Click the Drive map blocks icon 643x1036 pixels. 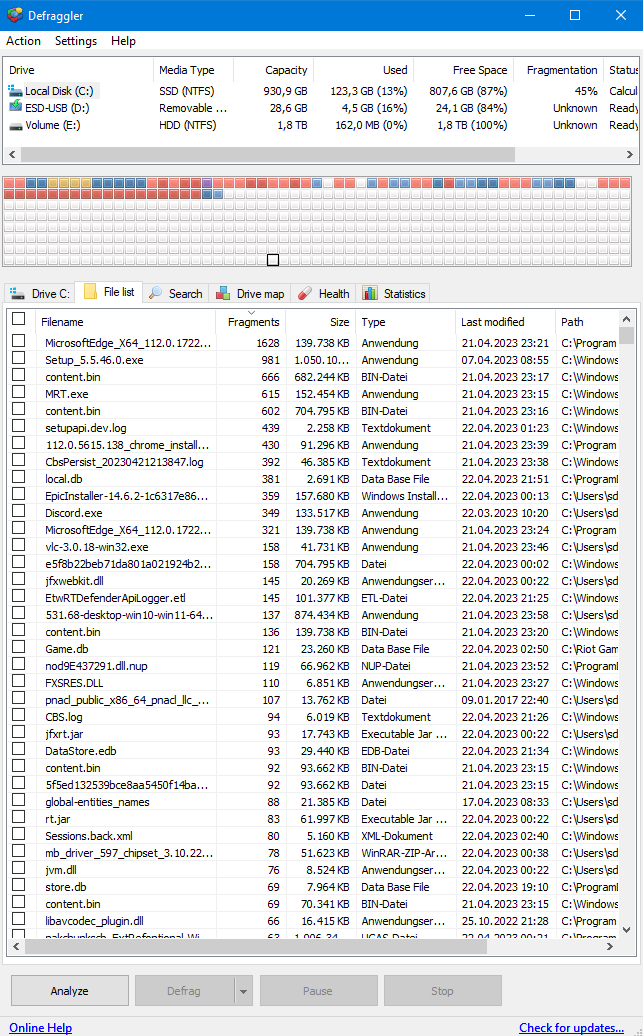click(x=224, y=293)
